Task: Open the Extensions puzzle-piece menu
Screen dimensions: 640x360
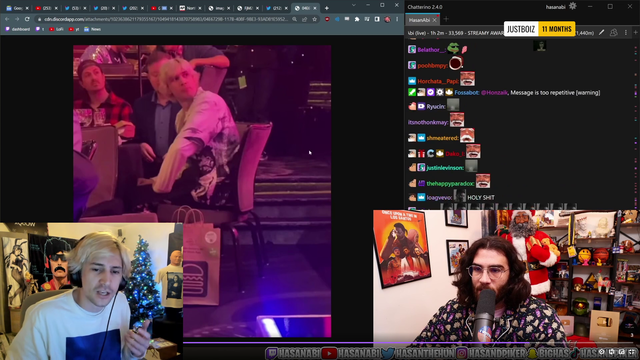Action: pos(357,19)
